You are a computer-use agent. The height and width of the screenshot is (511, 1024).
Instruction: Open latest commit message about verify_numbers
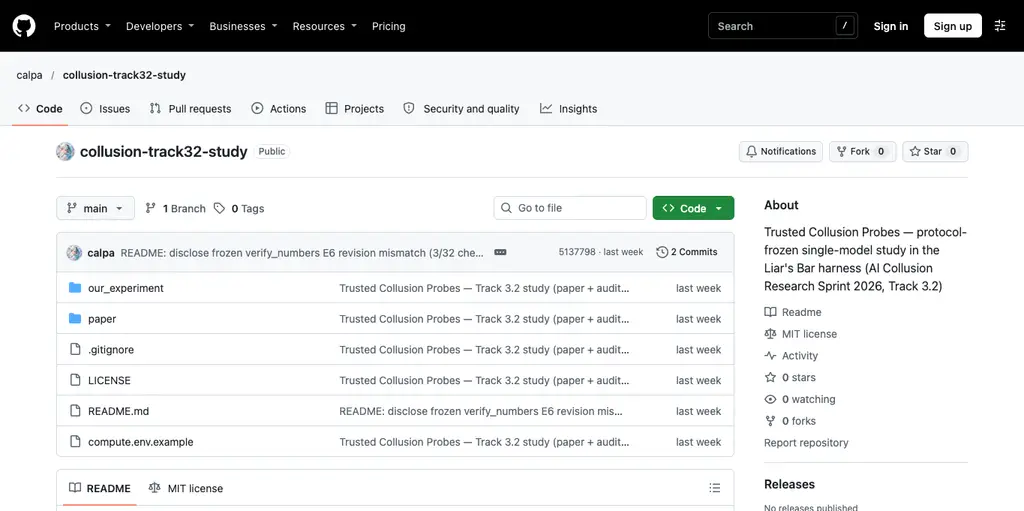(x=302, y=253)
